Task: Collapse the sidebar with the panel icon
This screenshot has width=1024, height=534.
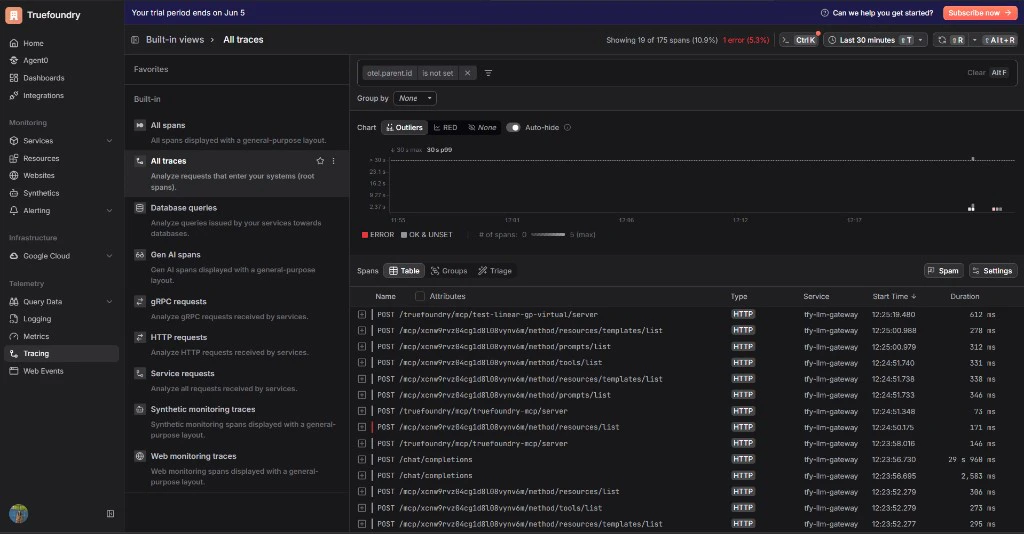Action: [x=110, y=514]
